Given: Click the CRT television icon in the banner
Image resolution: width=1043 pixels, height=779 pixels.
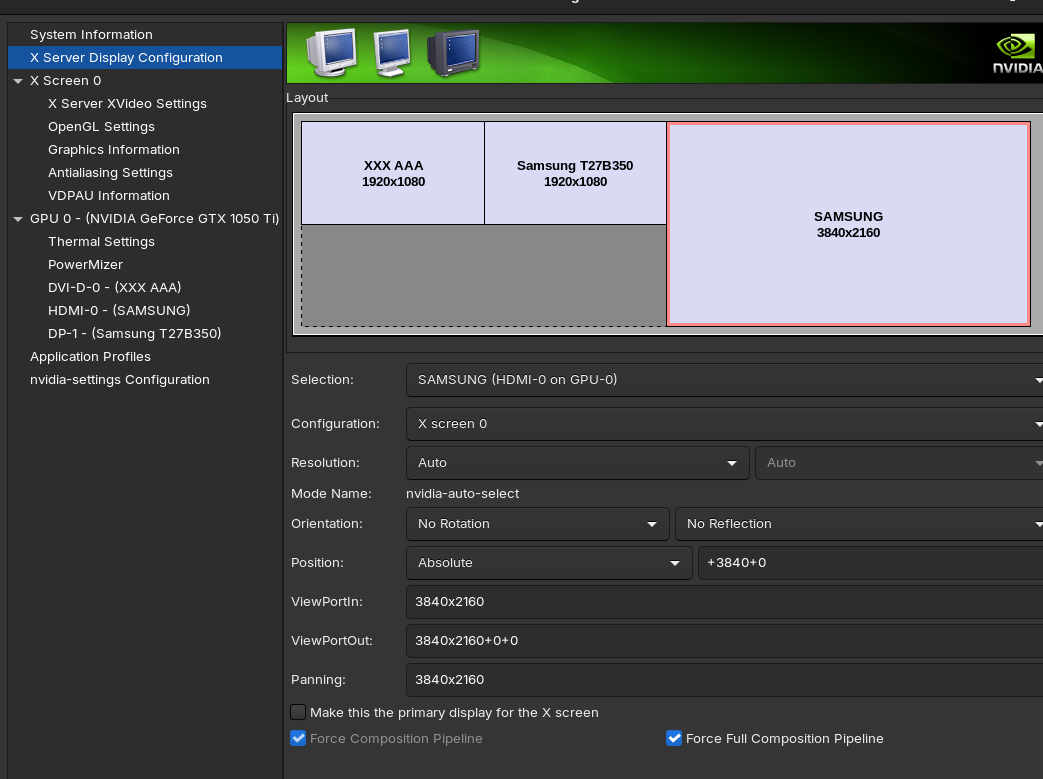Looking at the screenshot, I should click(x=453, y=52).
